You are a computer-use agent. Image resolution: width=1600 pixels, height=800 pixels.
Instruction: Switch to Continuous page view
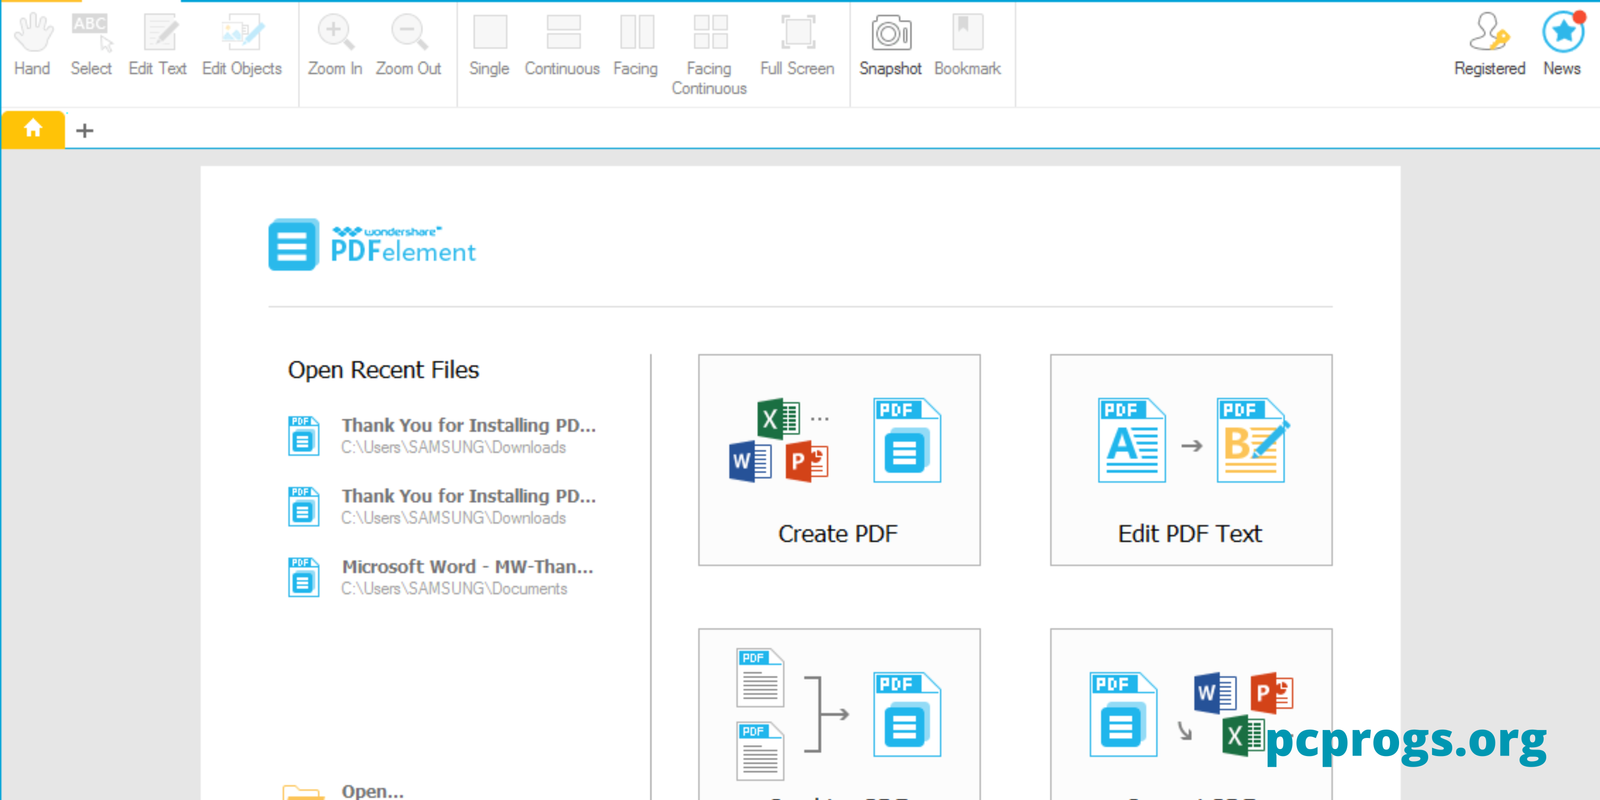click(x=562, y=46)
